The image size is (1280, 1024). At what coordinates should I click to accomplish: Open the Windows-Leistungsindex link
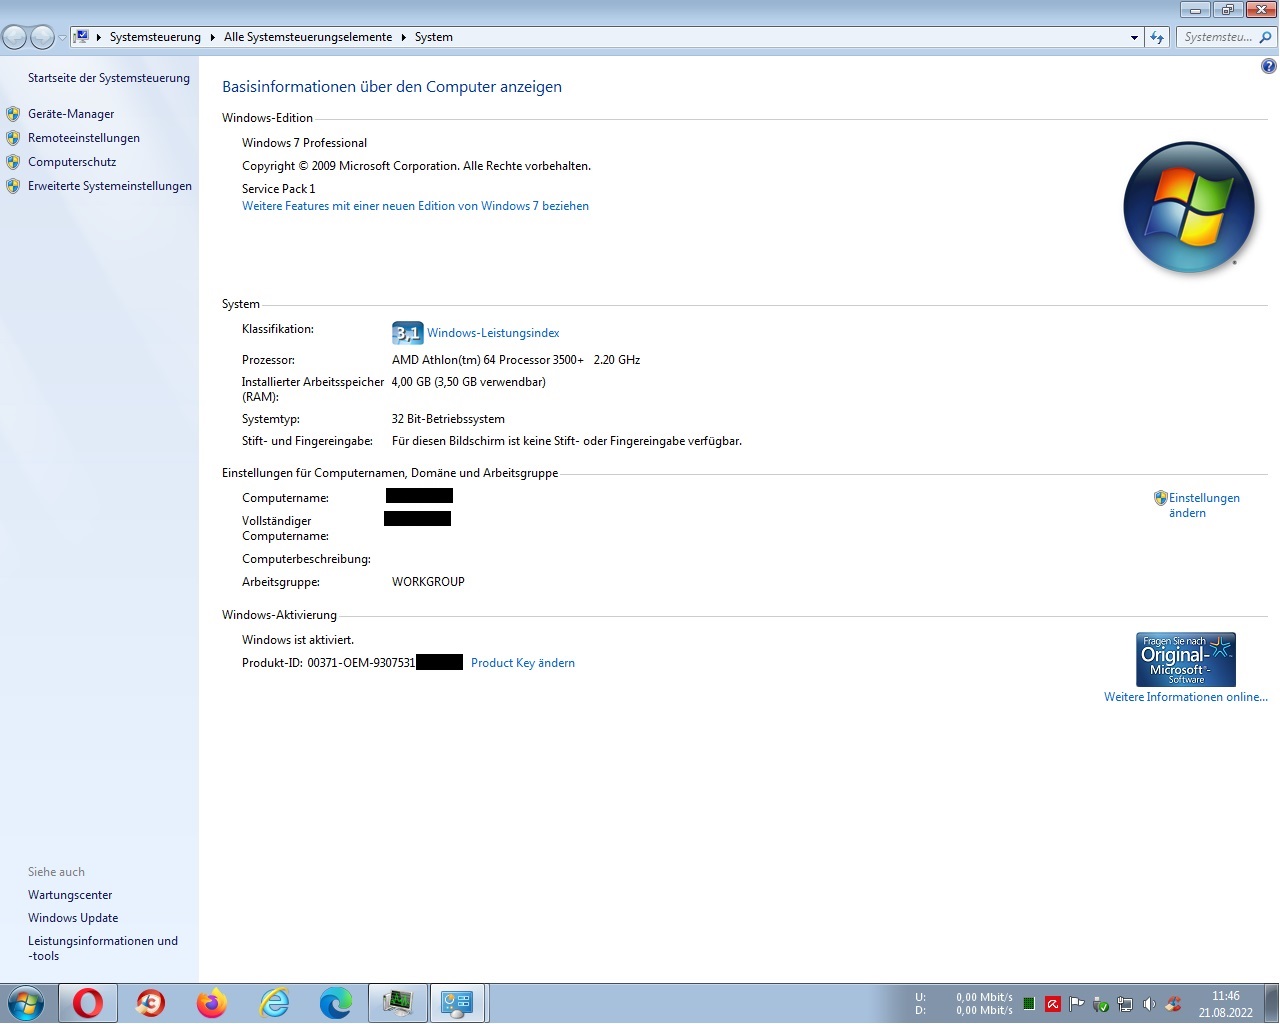493,333
